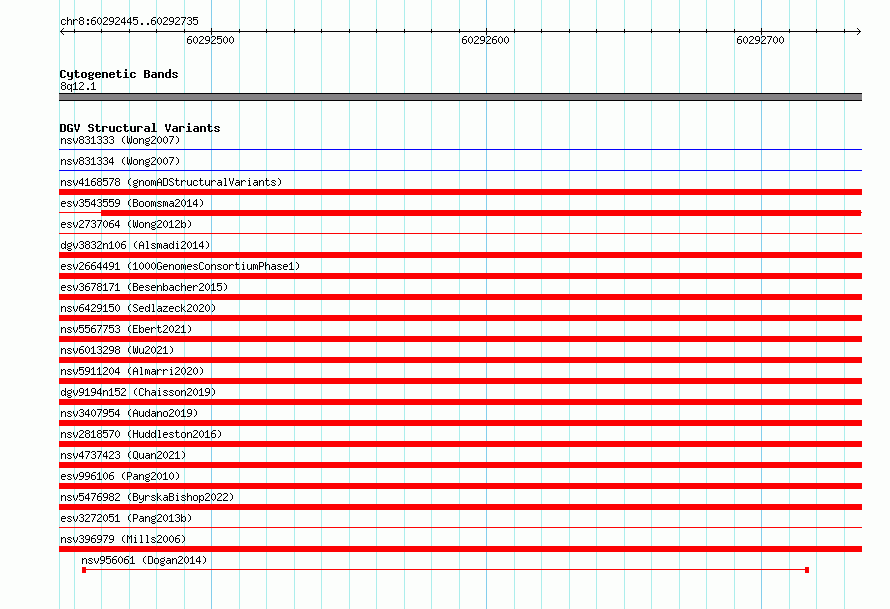Open nsv5567753 (Ebert2021) variant

click(x=126, y=329)
